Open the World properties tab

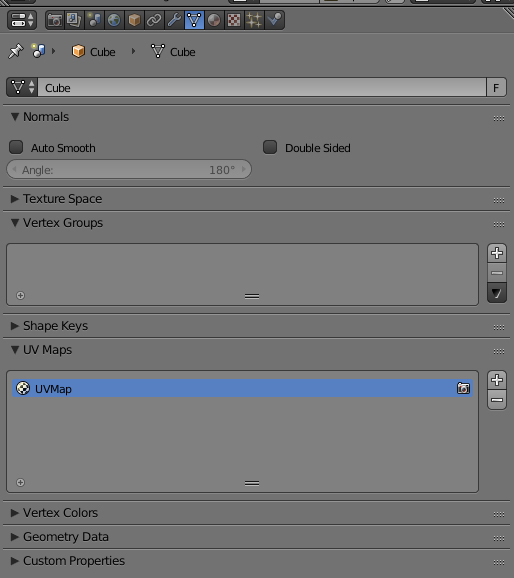tap(114, 20)
